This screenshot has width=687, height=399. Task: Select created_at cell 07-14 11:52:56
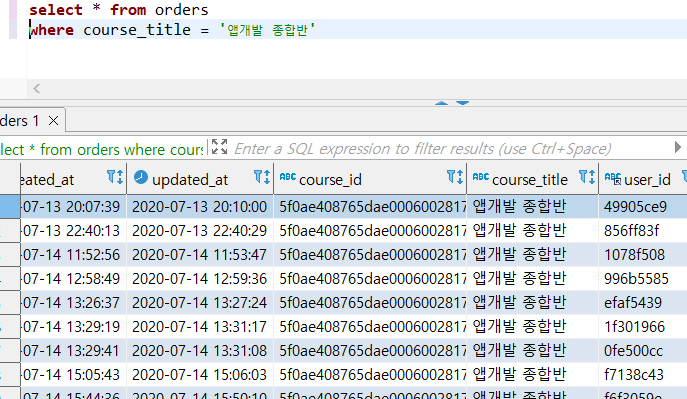pos(73,254)
